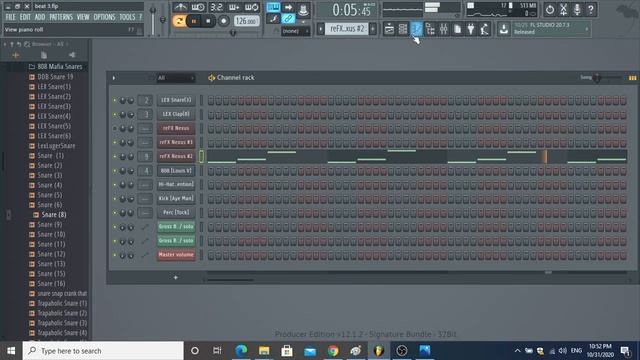The width and height of the screenshot is (640, 360).
Task: Unmute the reFX Nexus channel LED
Action: pos(115,129)
